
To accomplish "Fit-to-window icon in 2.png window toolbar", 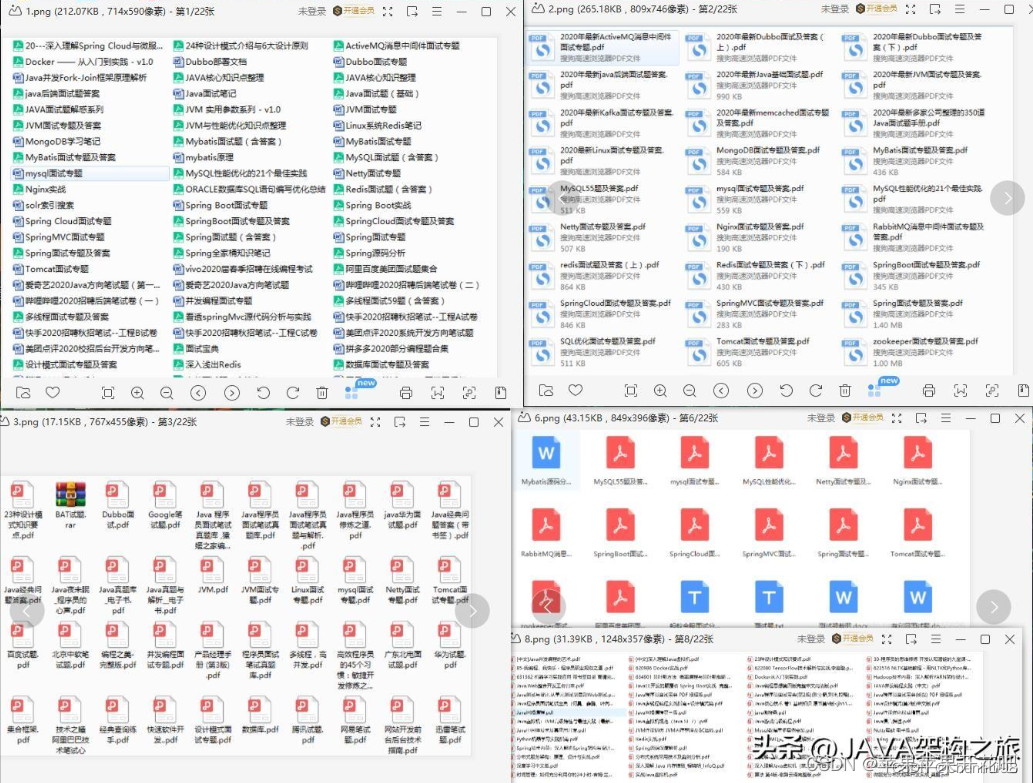I will (x=630, y=391).
